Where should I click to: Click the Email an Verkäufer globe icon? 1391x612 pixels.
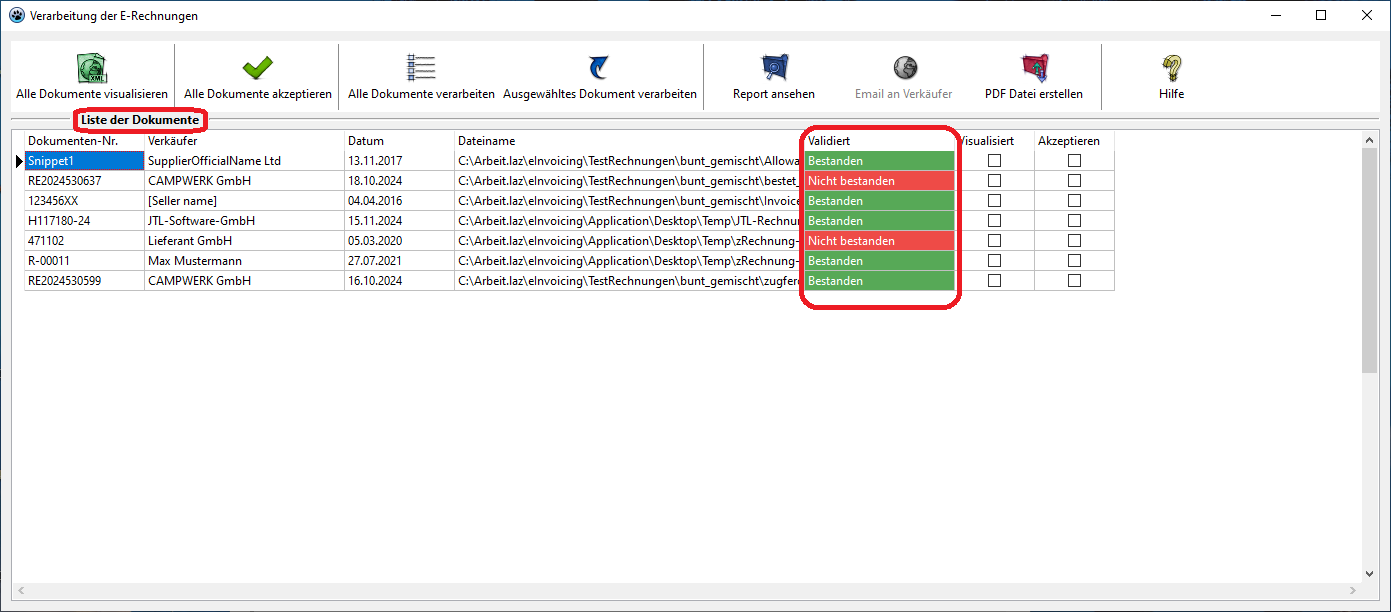(x=904, y=68)
